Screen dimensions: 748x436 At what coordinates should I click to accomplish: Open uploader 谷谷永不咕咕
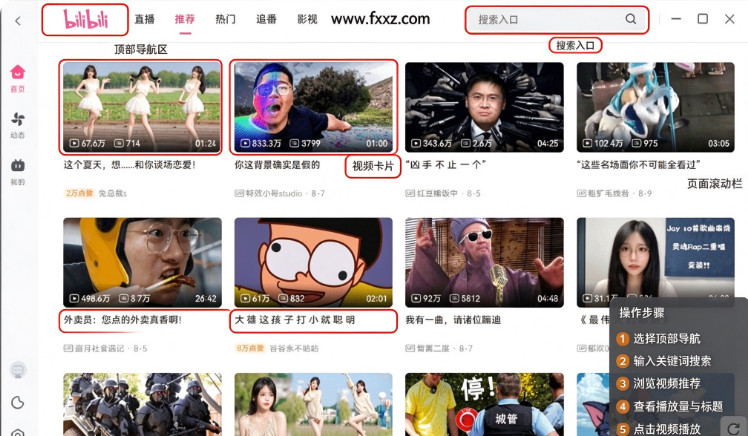294,348
